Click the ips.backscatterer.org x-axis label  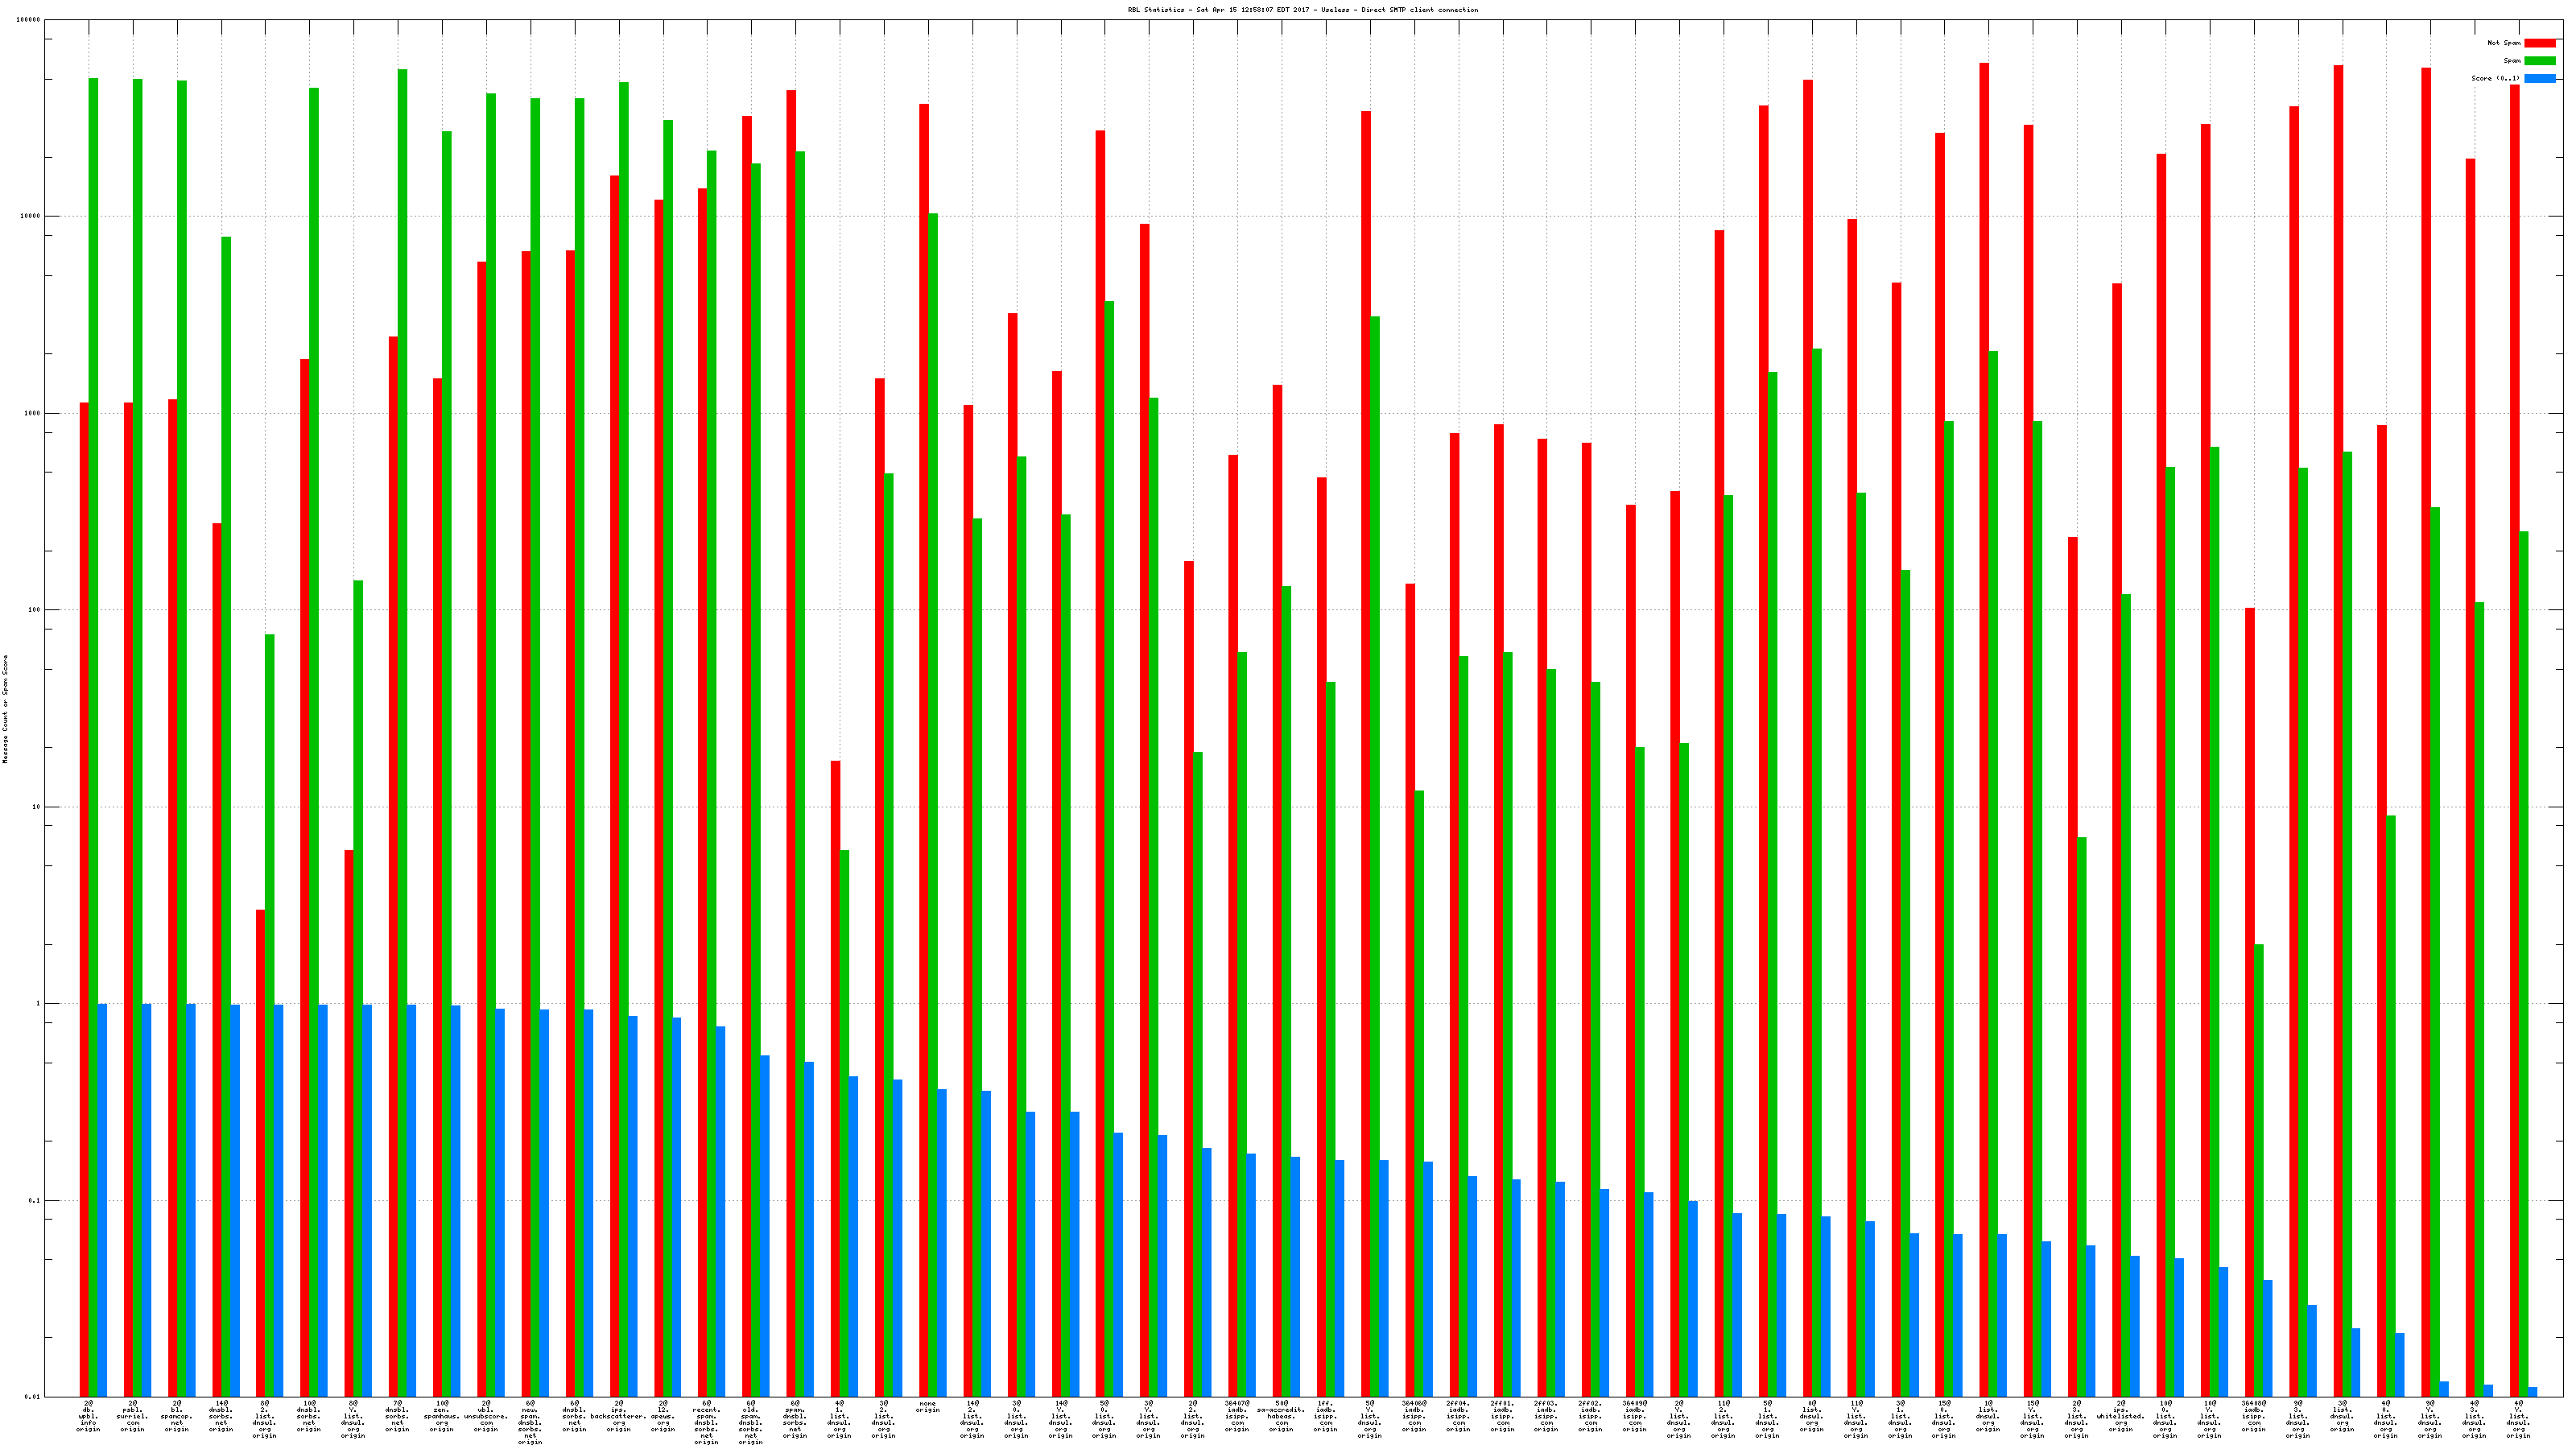(x=618, y=1416)
